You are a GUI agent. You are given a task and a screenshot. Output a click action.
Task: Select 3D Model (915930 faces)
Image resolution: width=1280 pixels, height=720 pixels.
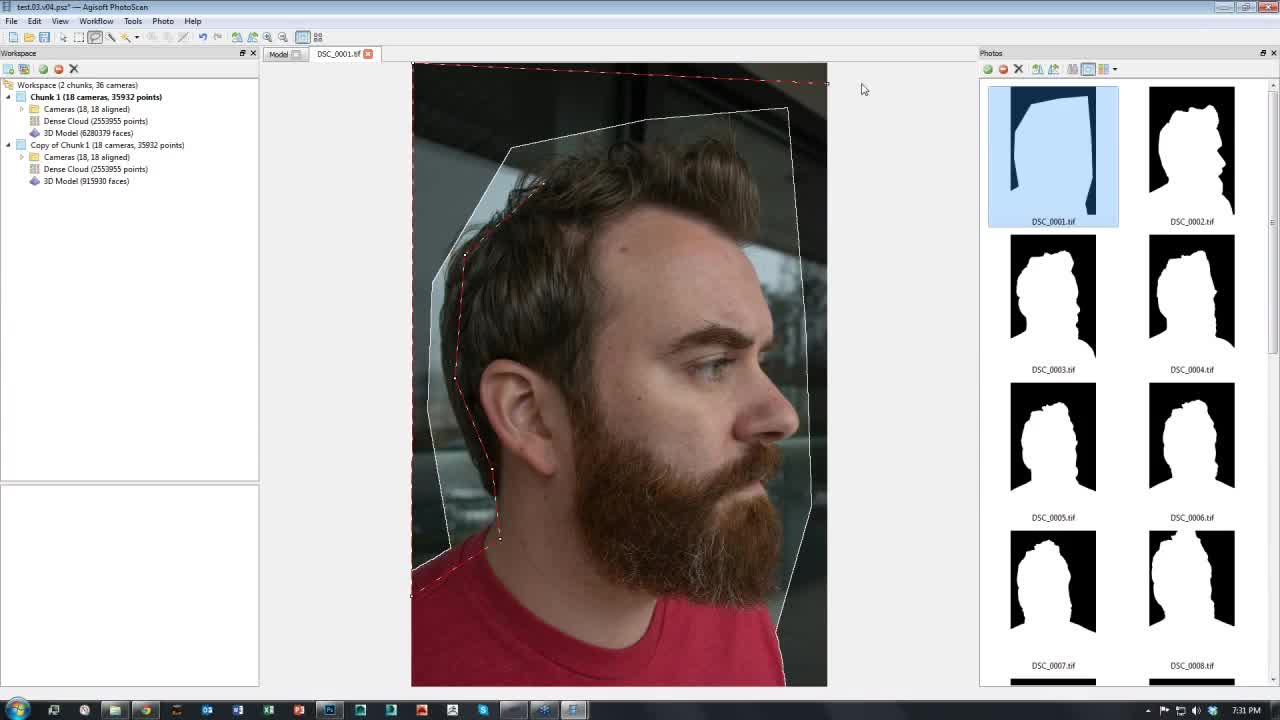pos(86,181)
